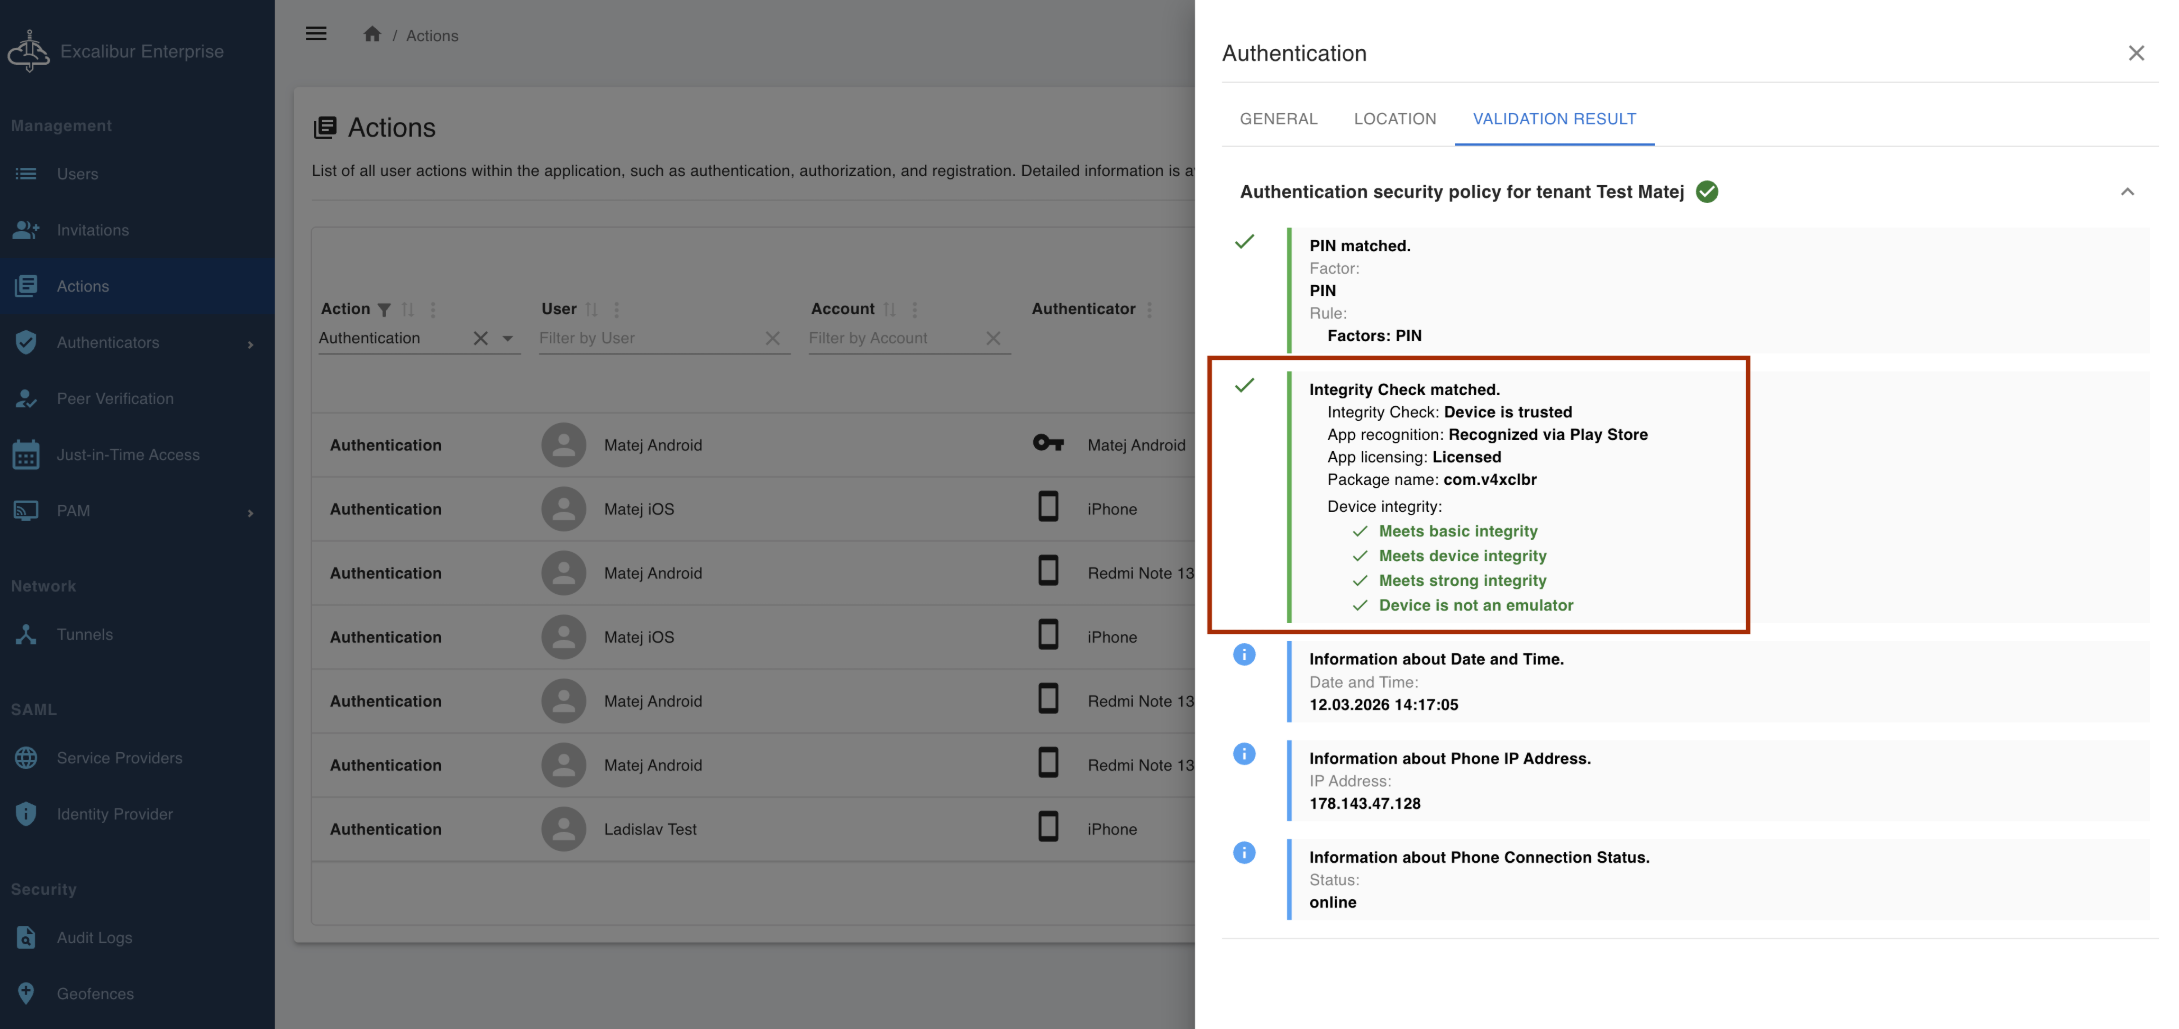Image resolution: width=2179 pixels, height=1029 pixels.
Task: Click the hamburger menu icon
Action: click(x=316, y=34)
